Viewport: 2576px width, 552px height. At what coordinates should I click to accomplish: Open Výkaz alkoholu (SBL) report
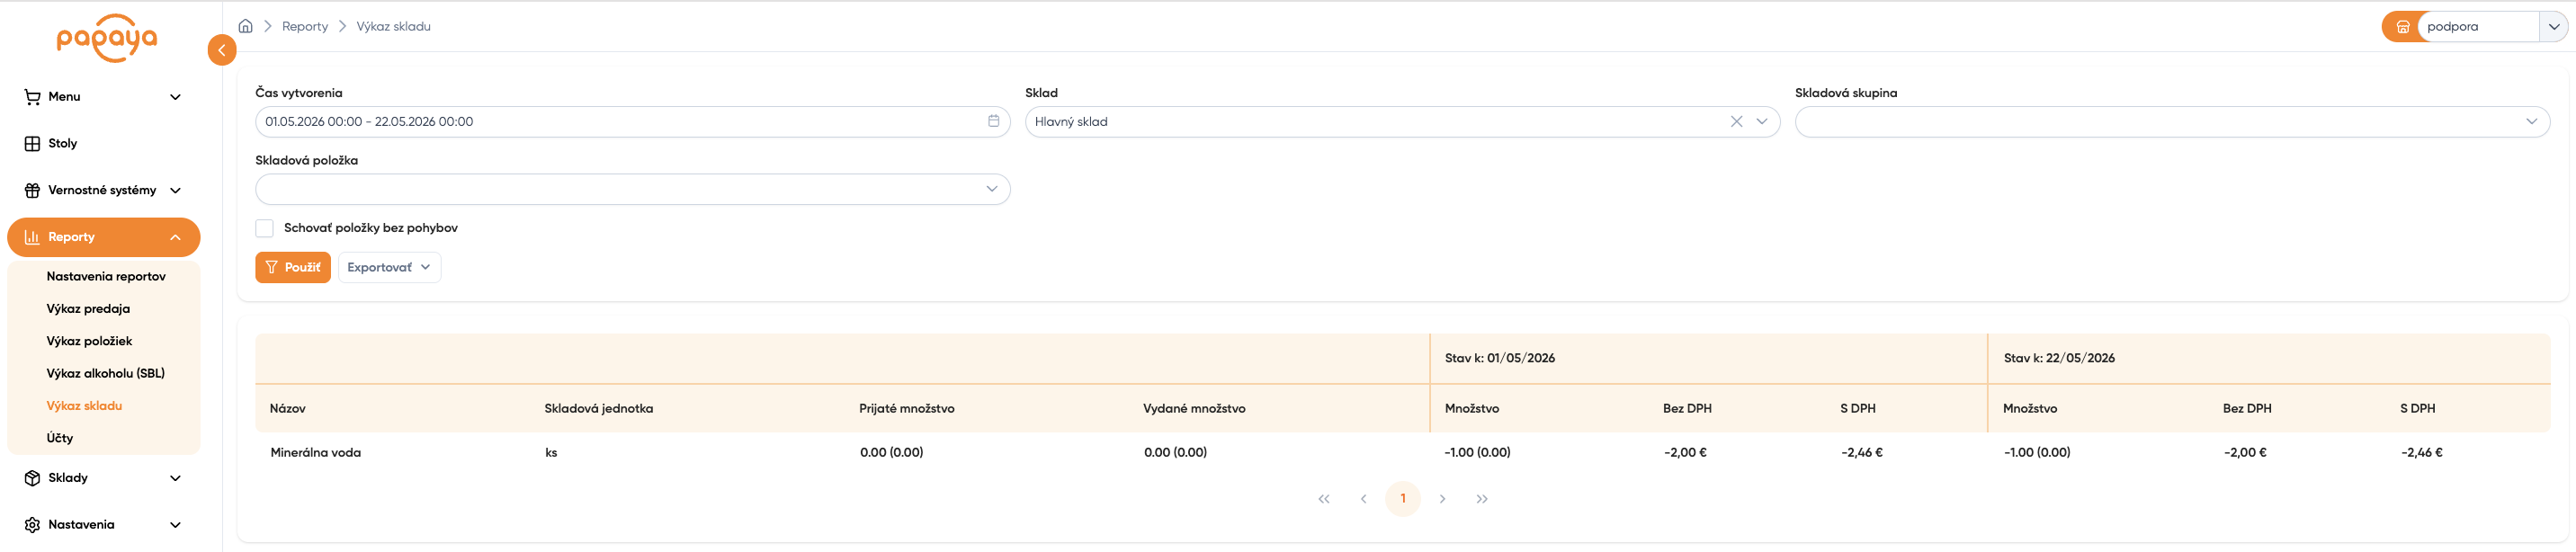105,373
